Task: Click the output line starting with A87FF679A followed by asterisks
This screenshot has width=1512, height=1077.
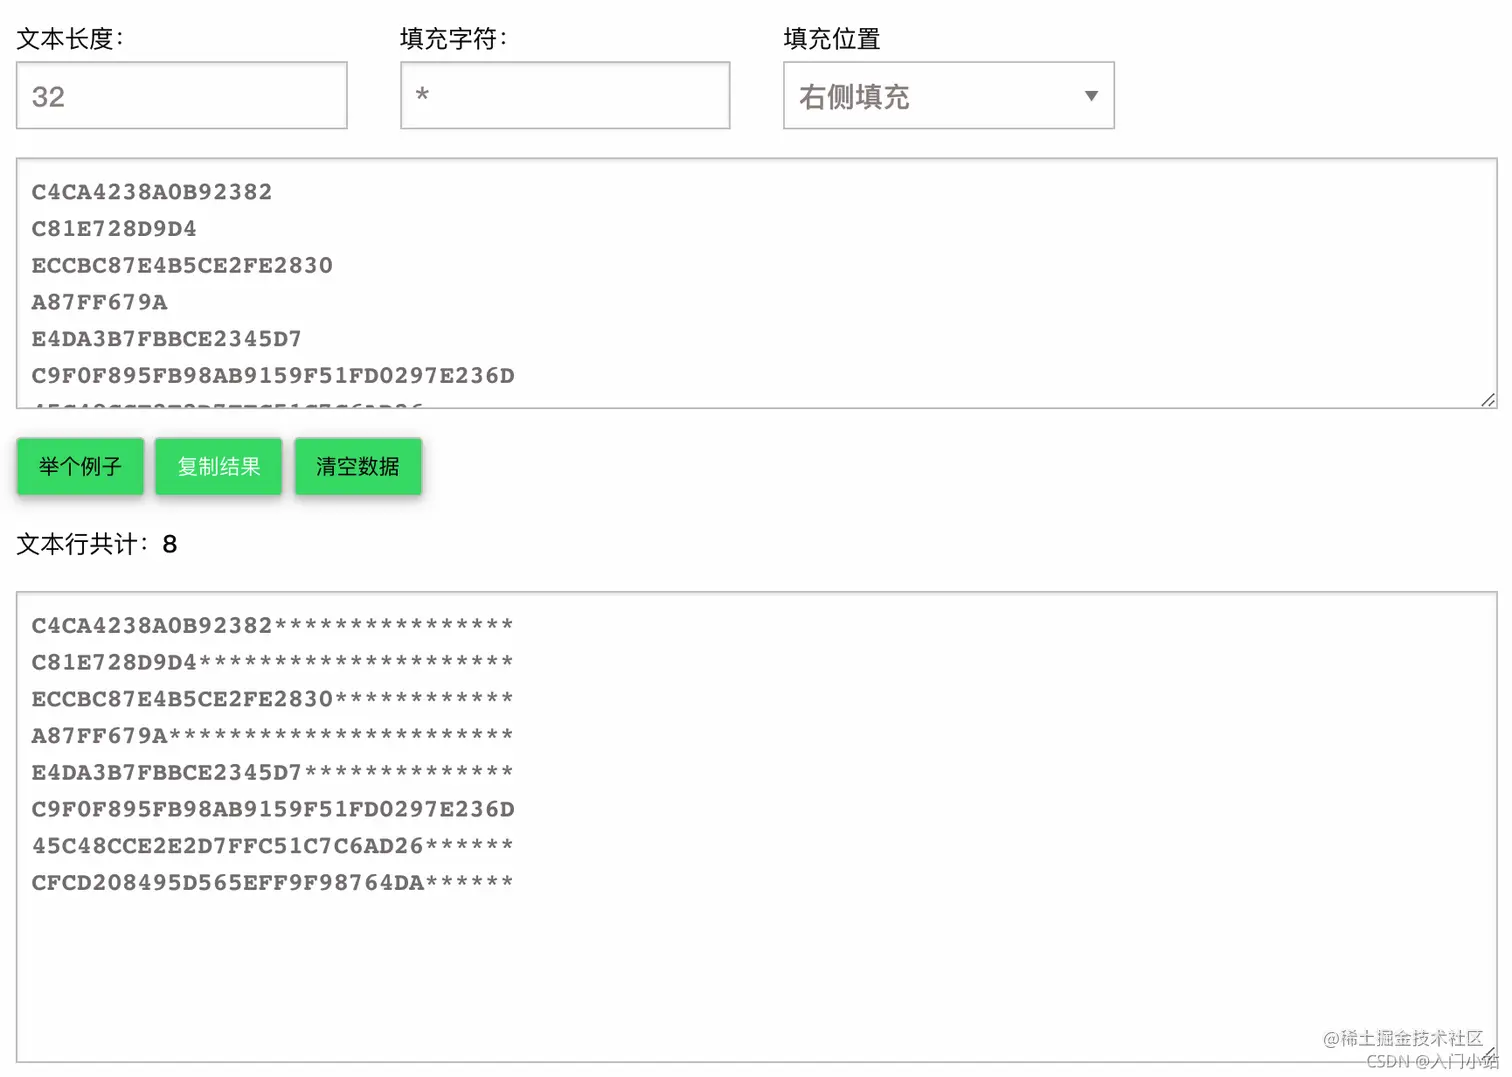Action: point(273,736)
